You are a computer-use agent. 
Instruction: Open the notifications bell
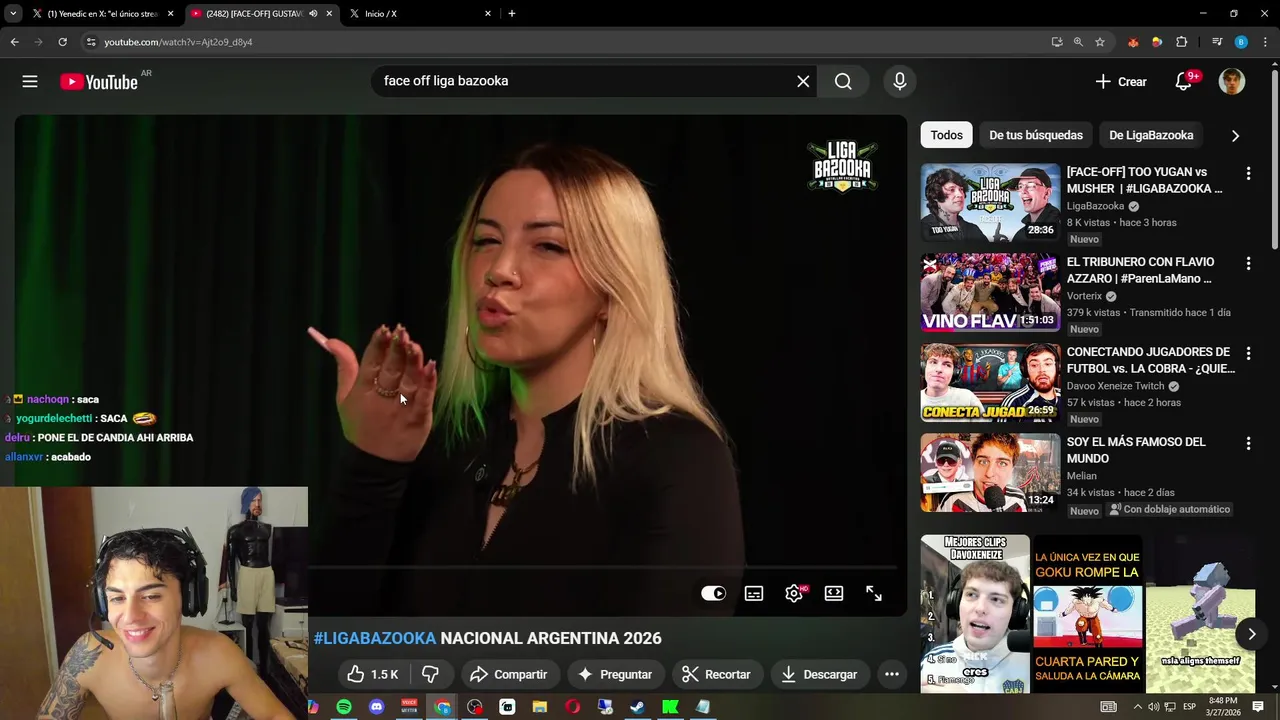coord(1184,82)
